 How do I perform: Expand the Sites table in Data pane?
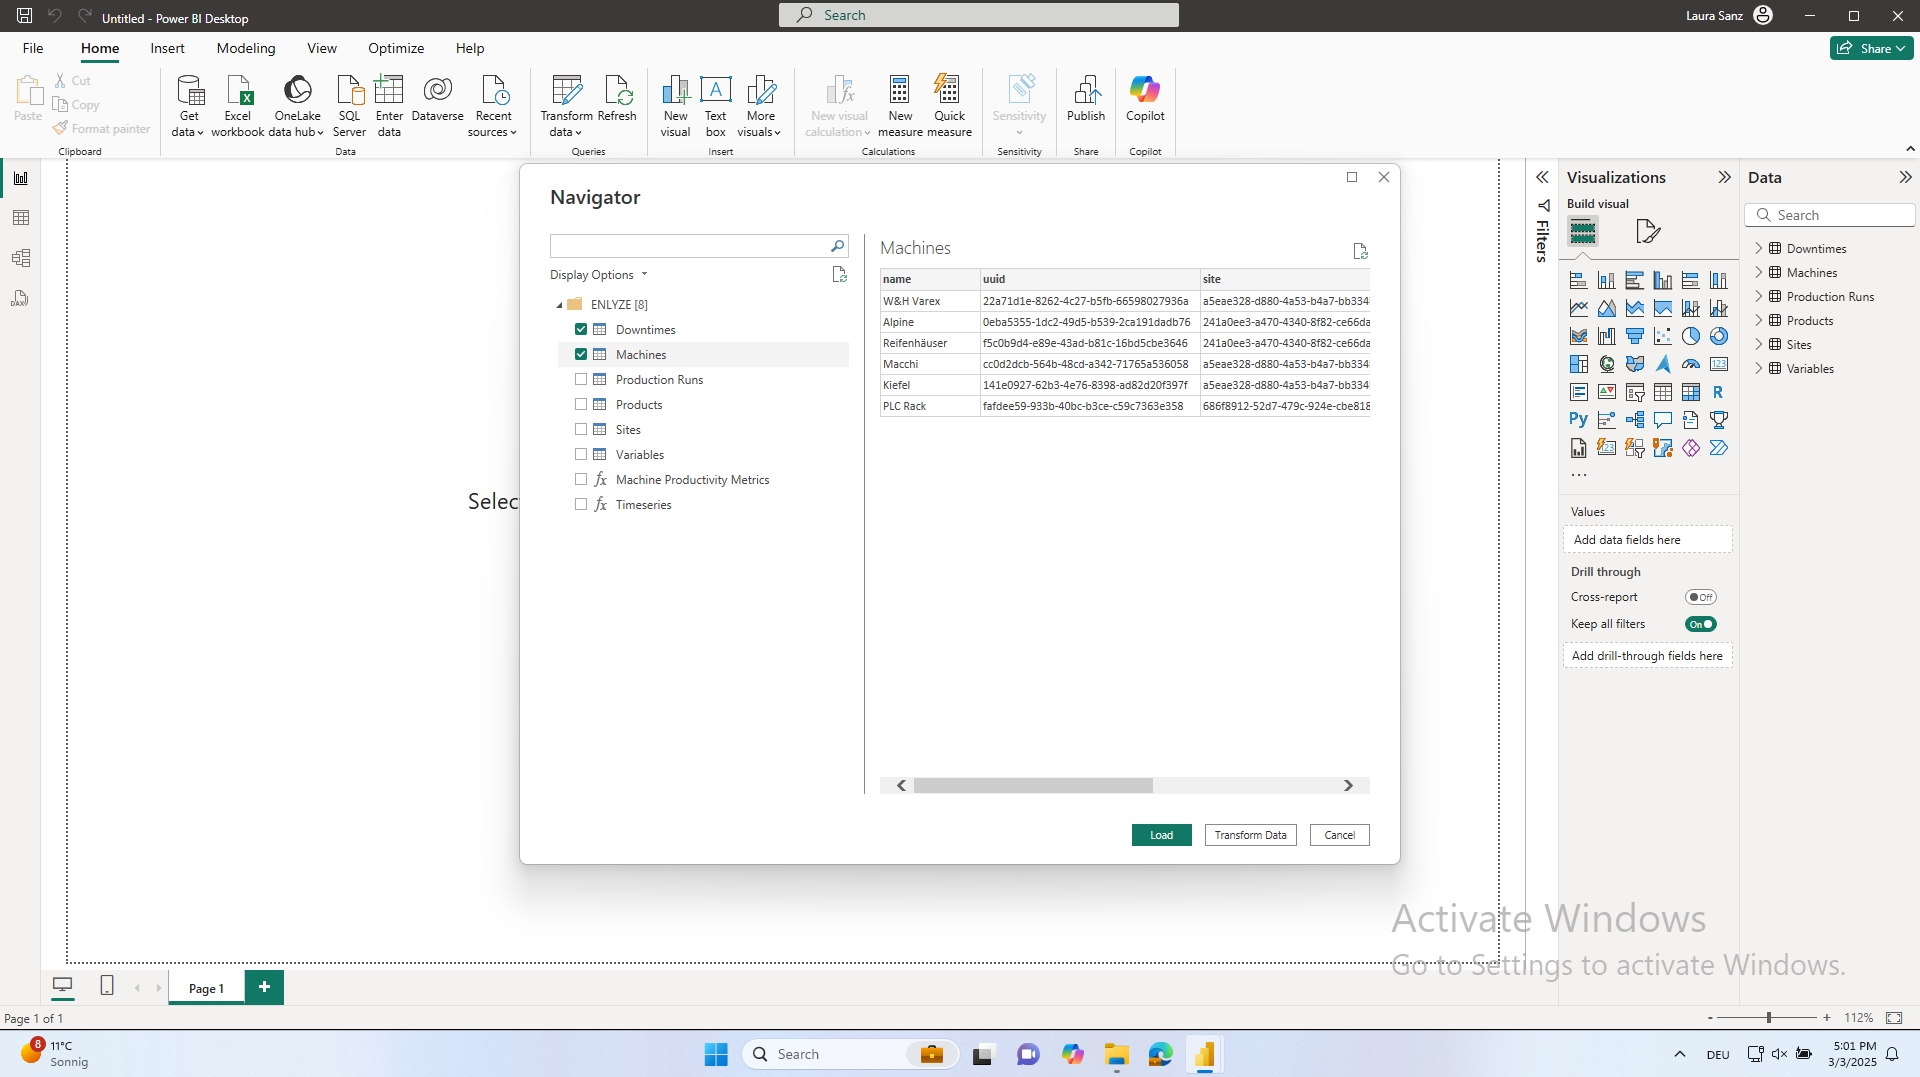coord(1758,344)
